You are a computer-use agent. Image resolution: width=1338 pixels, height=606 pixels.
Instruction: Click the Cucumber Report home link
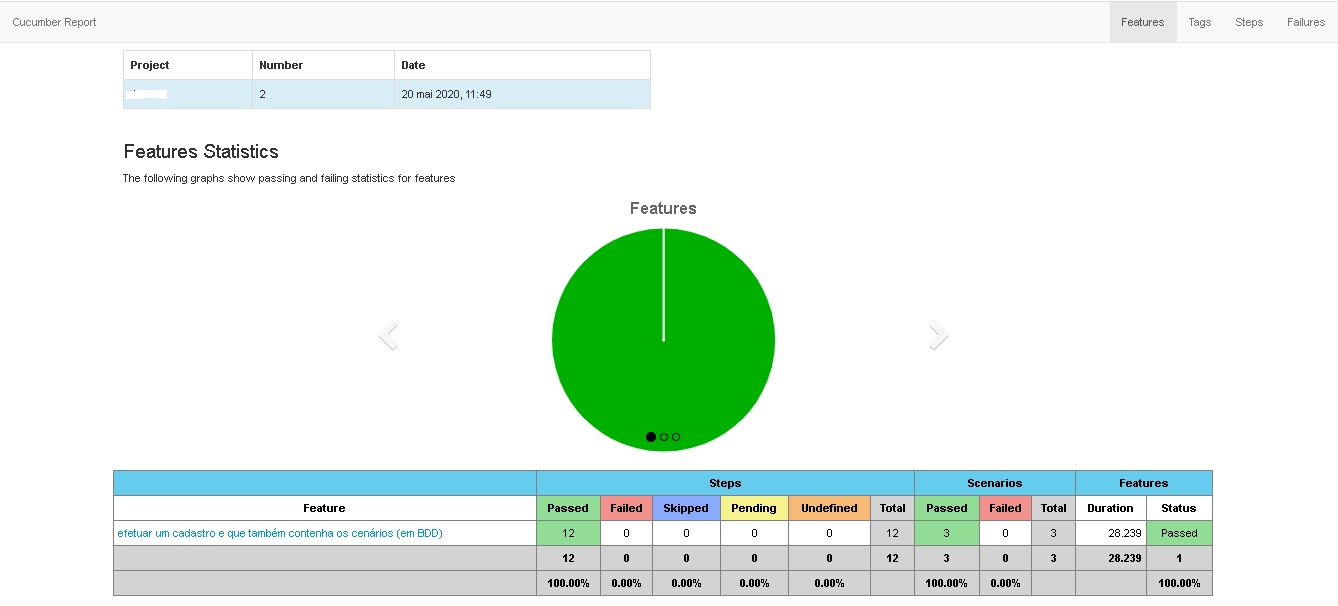coord(54,21)
